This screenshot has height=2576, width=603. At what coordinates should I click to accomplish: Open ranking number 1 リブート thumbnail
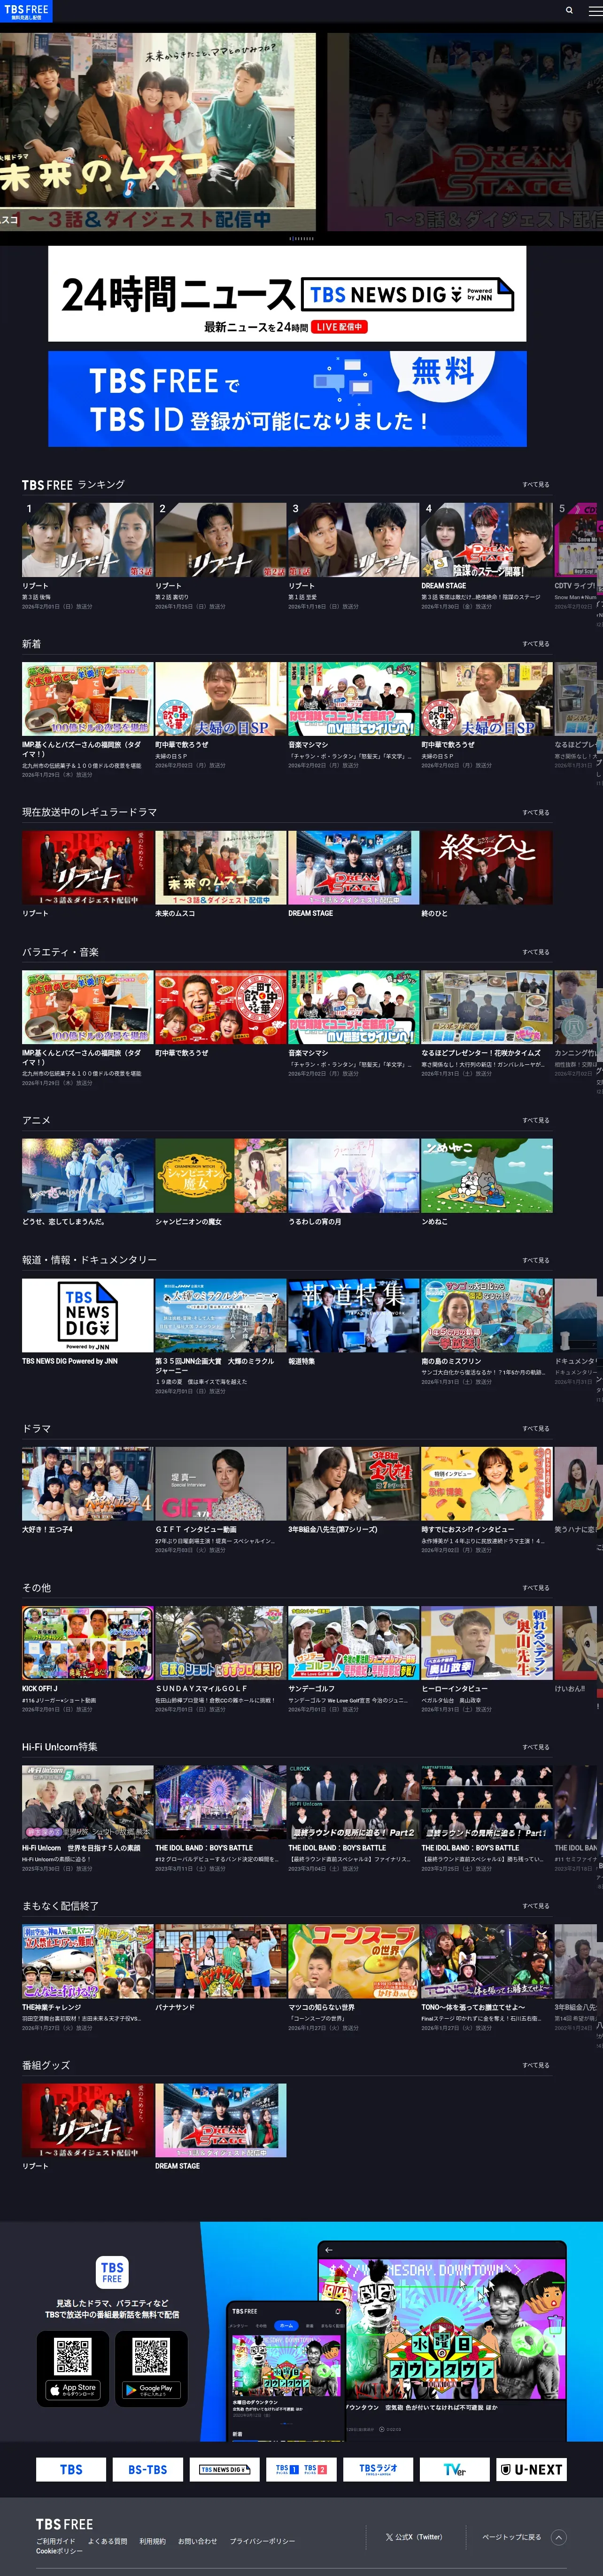88,540
